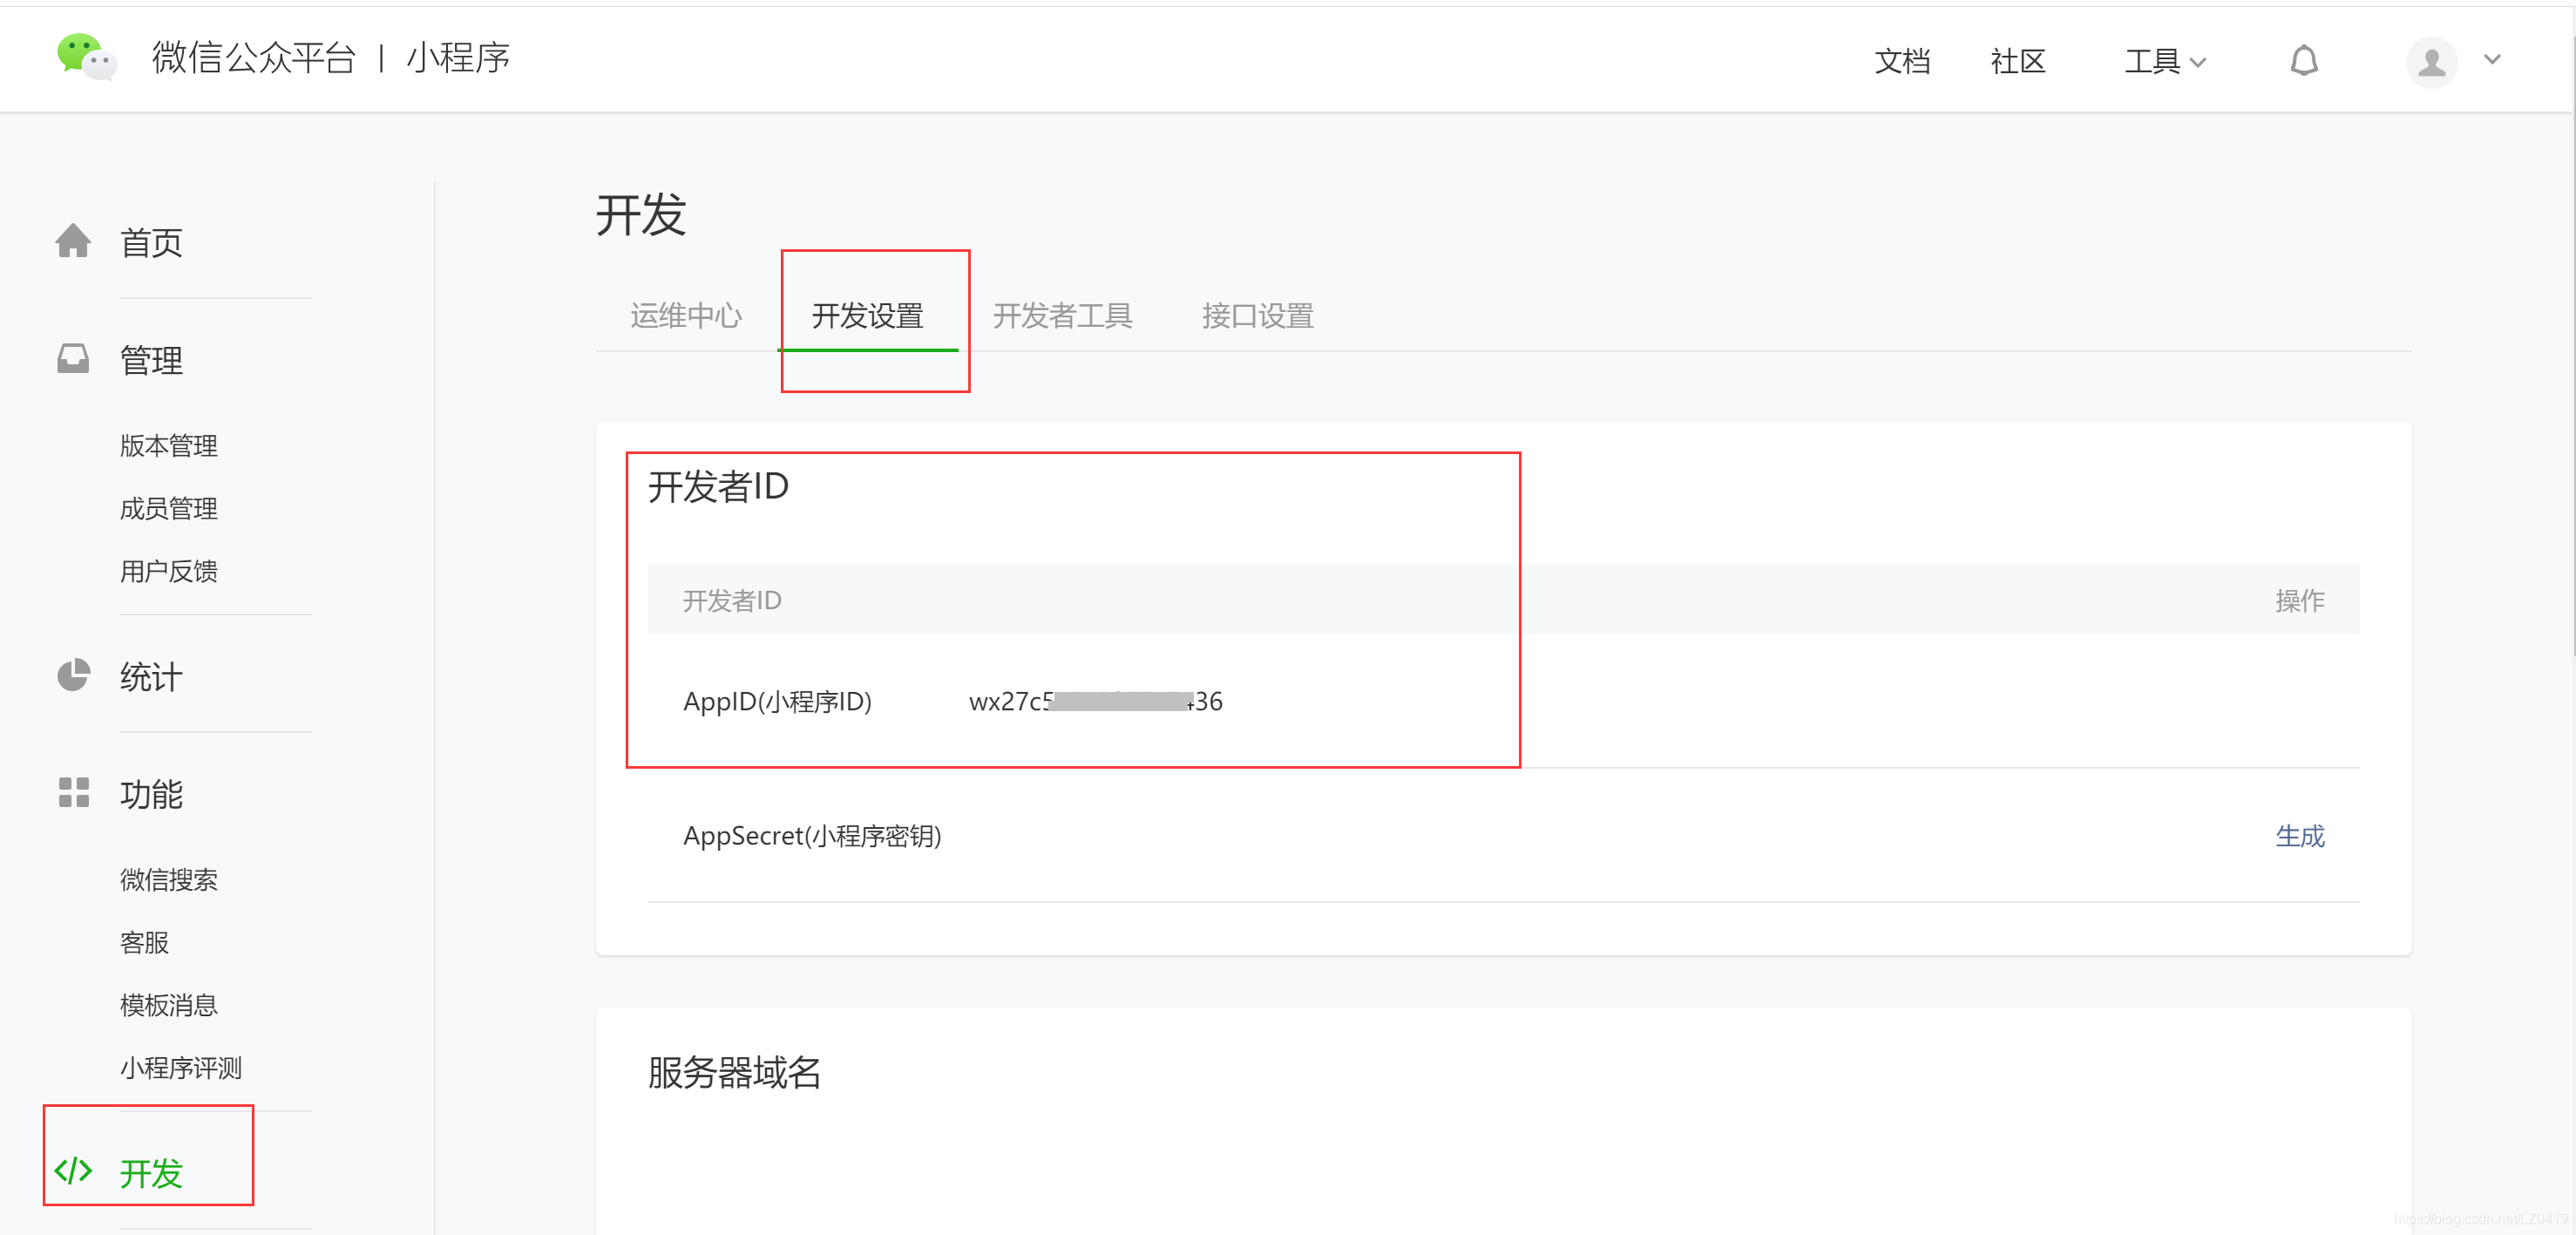2576x1235 pixels.
Task: Click the 管理 inbox icon
Action: (x=73, y=359)
